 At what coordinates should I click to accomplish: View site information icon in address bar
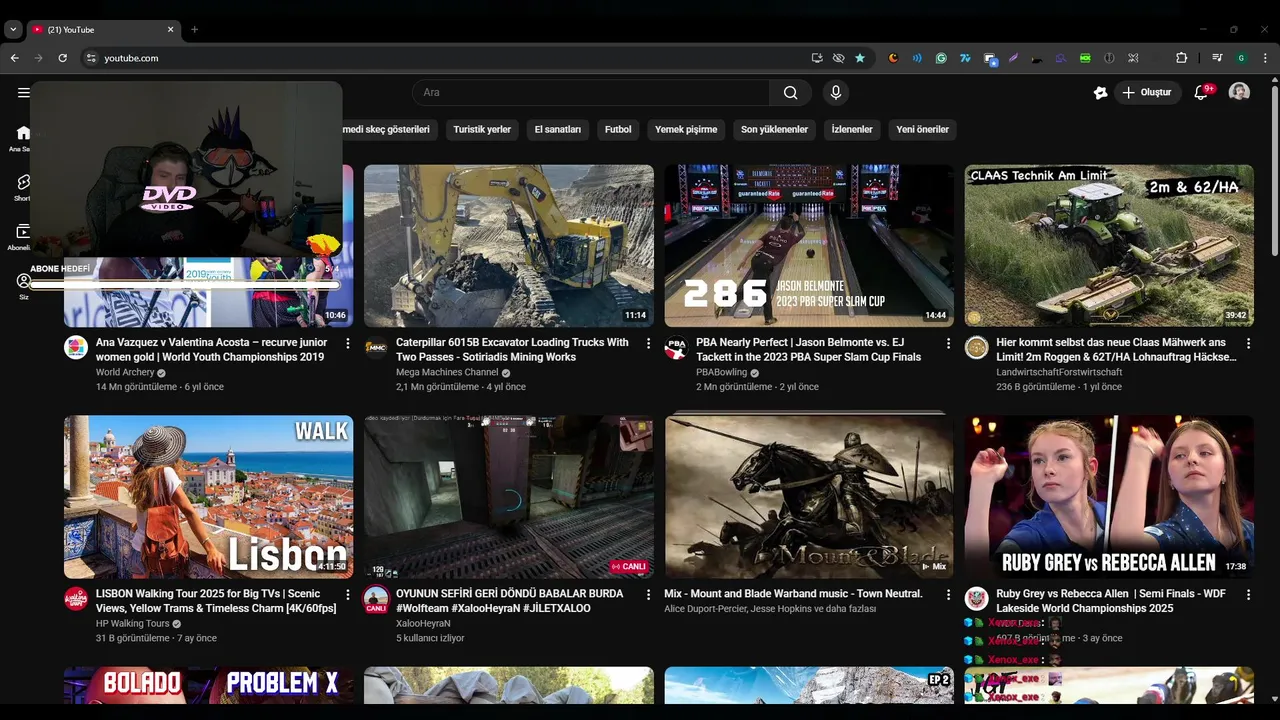pyautogui.click(x=91, y=58)
